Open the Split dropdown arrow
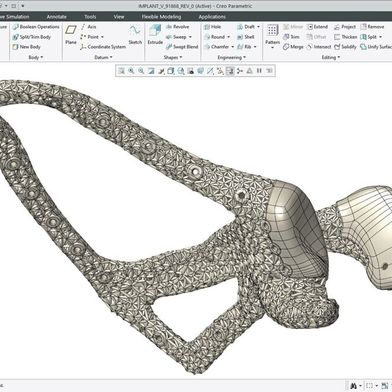This screenshot has width=392, height=392. pyautogui.click(x=381, y=37)
